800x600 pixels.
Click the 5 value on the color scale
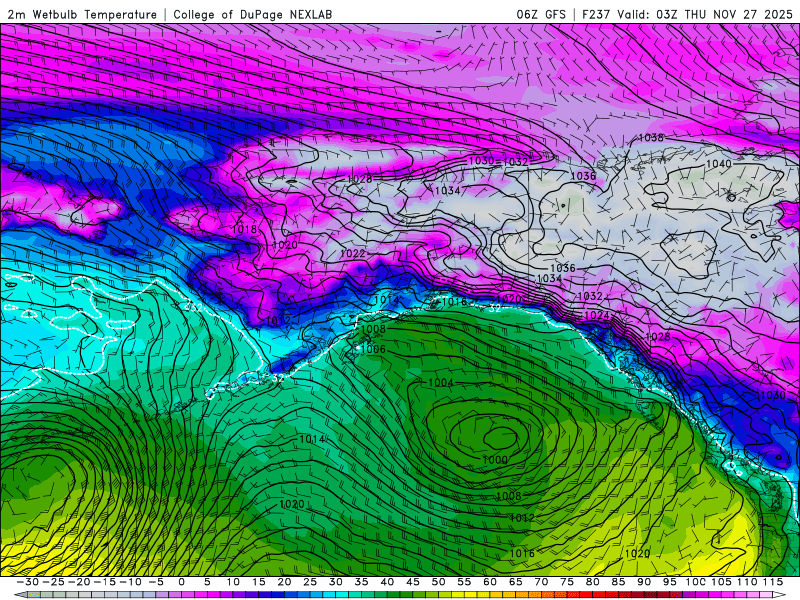click(207, 582)
